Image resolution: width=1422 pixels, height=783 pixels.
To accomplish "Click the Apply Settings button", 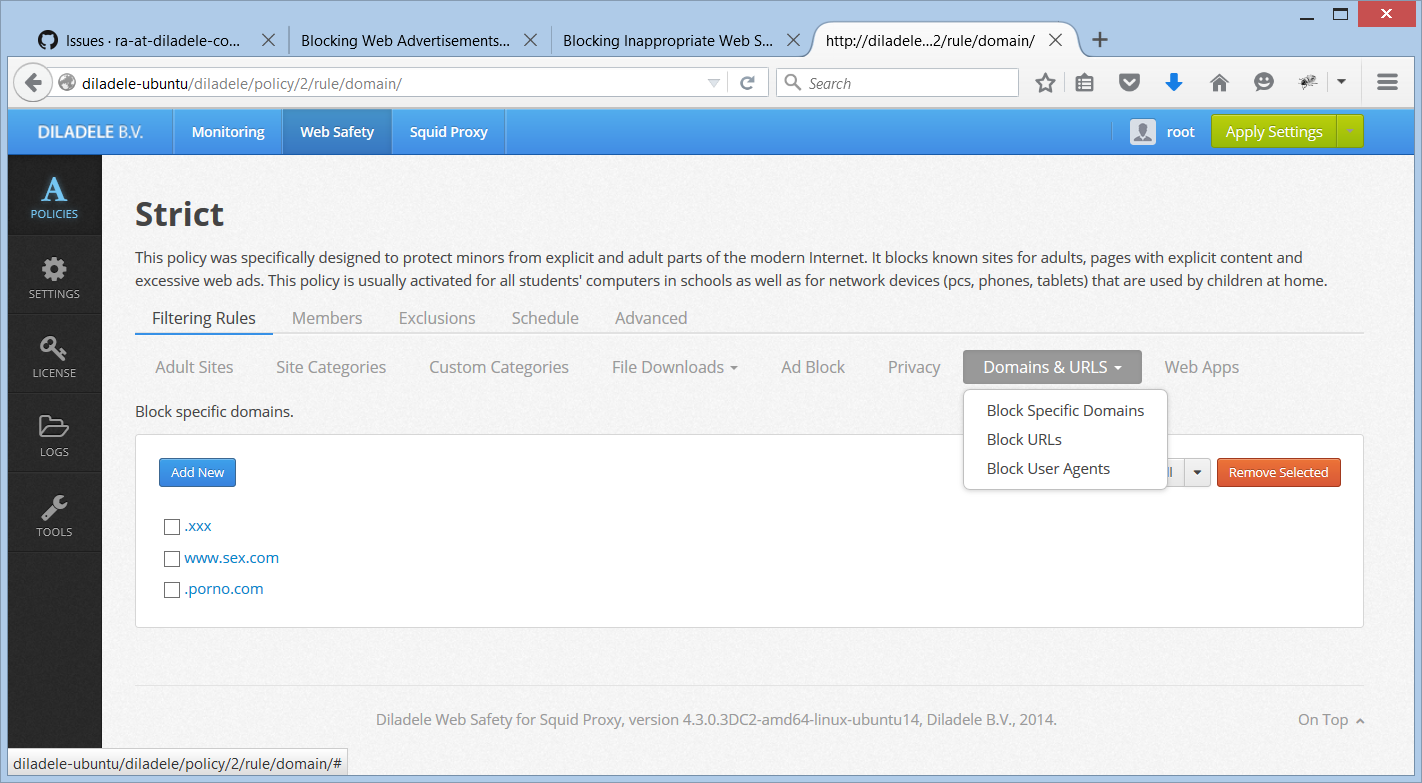I will (1274, 132).
